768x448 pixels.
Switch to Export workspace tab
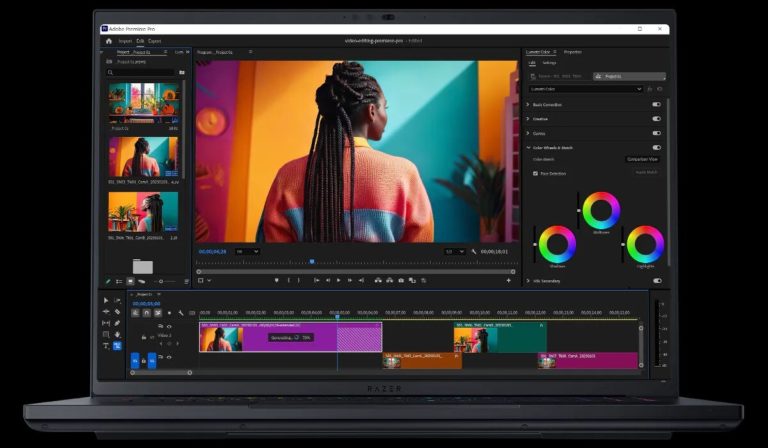(x=155, y=41)
